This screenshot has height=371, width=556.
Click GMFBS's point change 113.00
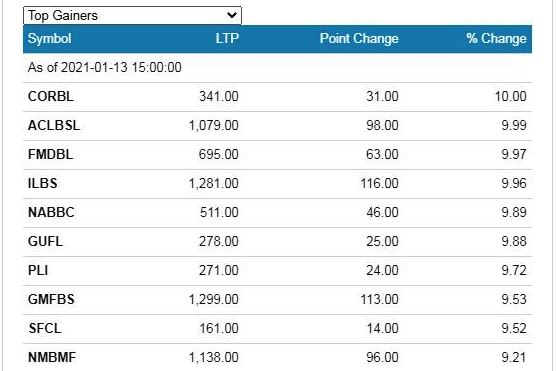pyautogui.click(x=379, y=300)
